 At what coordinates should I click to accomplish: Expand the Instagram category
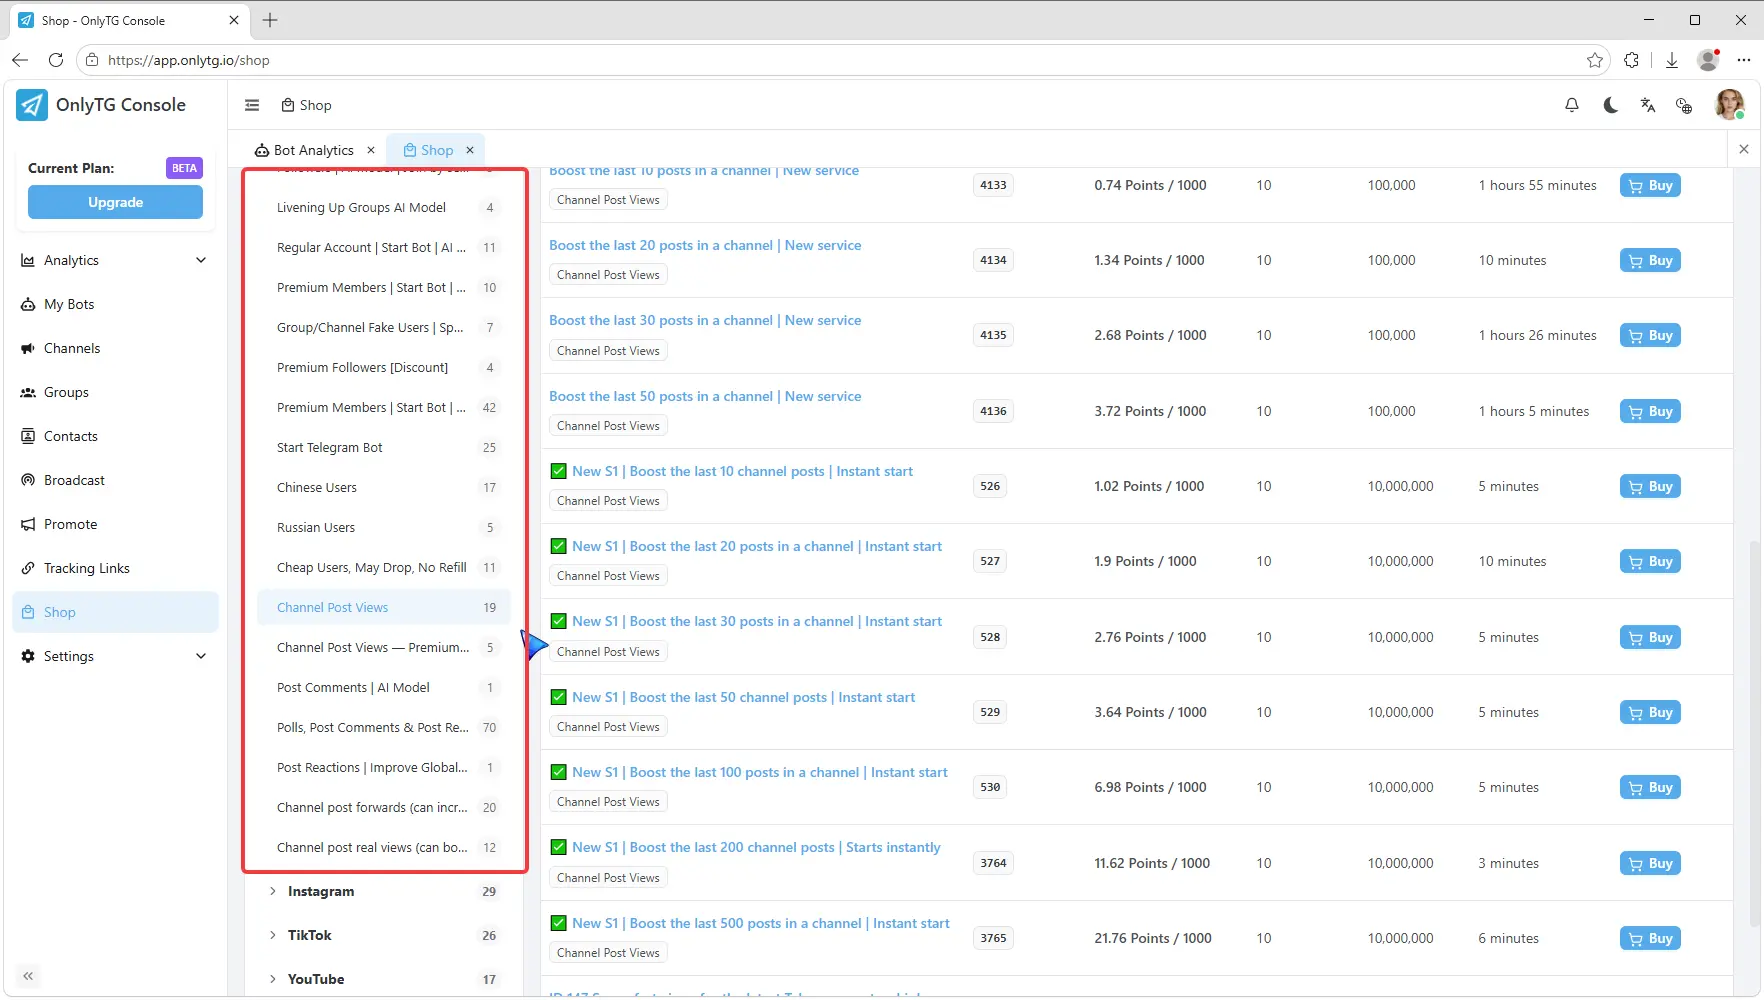pyautogui.click(x=384, y=891)
